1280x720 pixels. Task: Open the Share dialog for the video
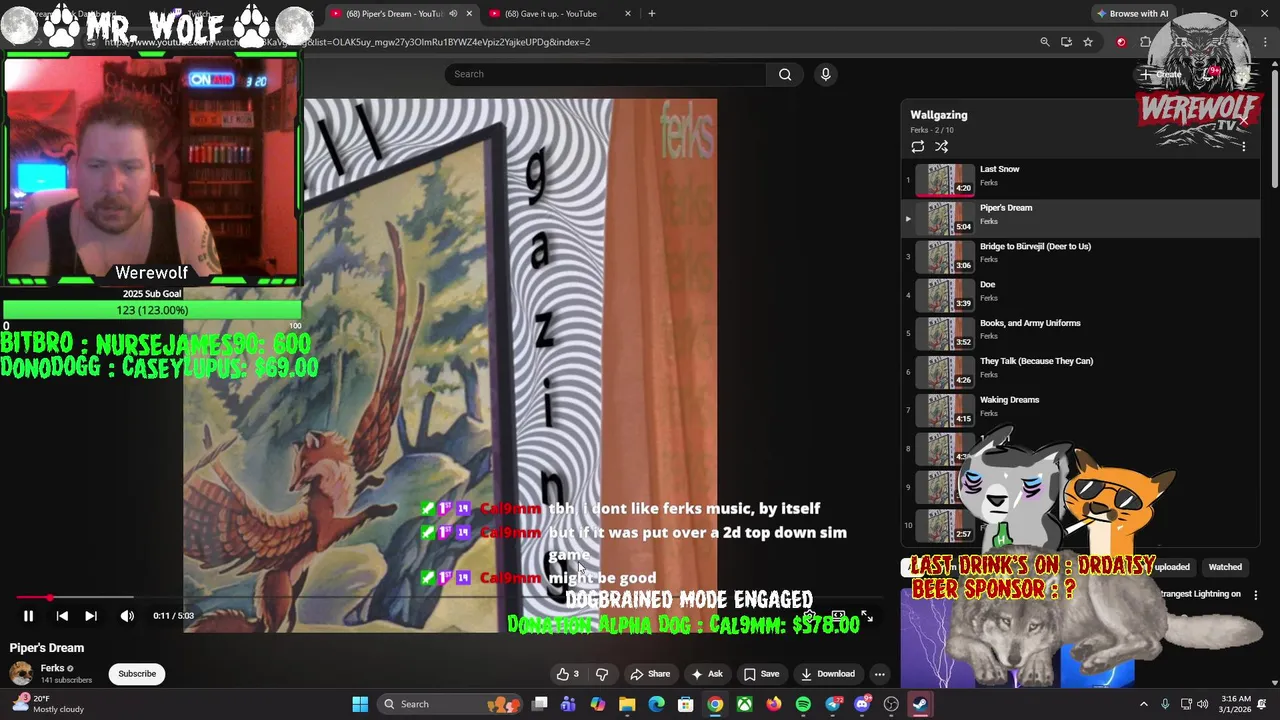point(649,674)
